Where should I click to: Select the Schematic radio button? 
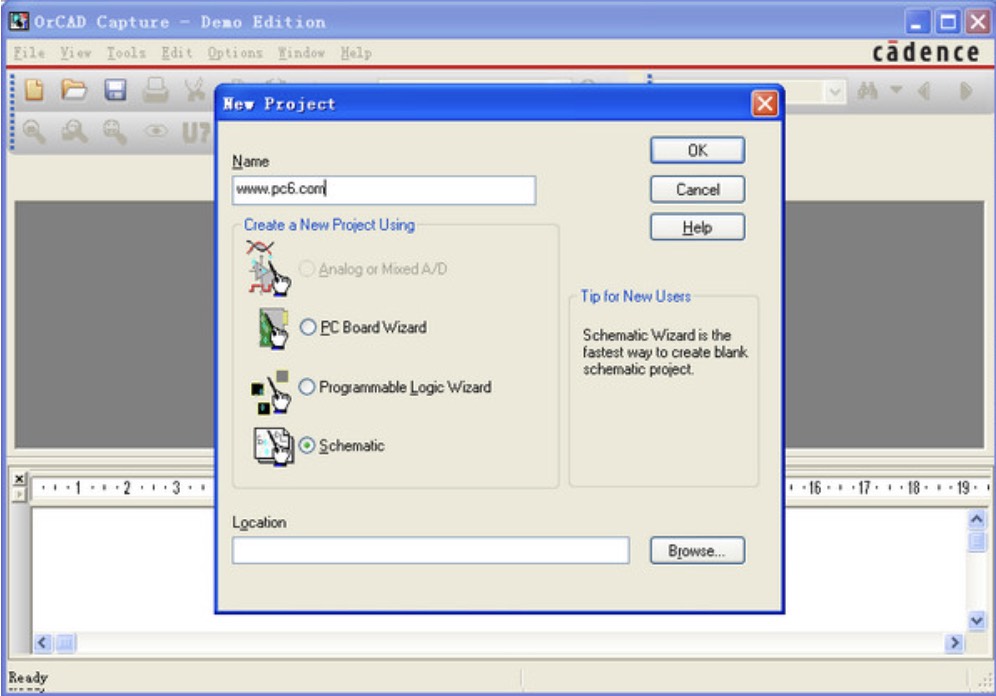tap(307, 446)
